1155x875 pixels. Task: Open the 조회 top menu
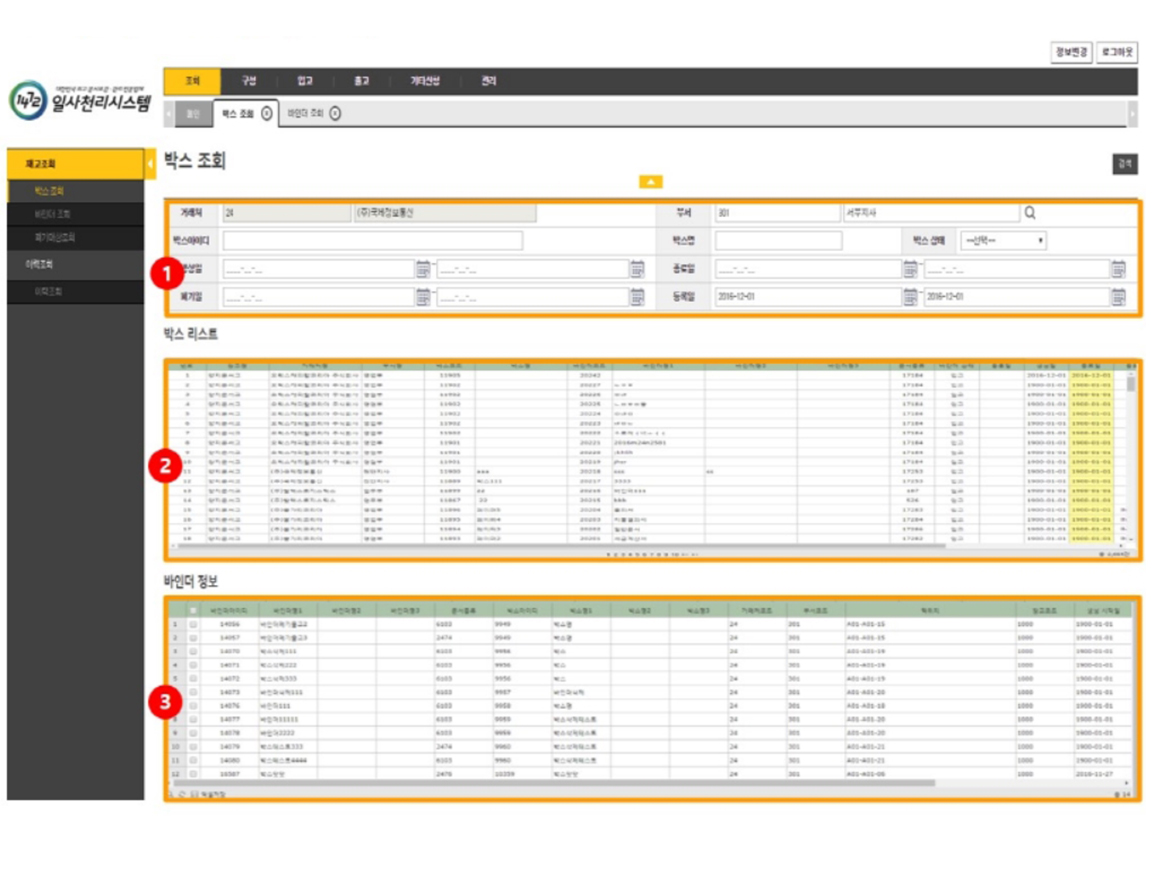coord(192,81)
